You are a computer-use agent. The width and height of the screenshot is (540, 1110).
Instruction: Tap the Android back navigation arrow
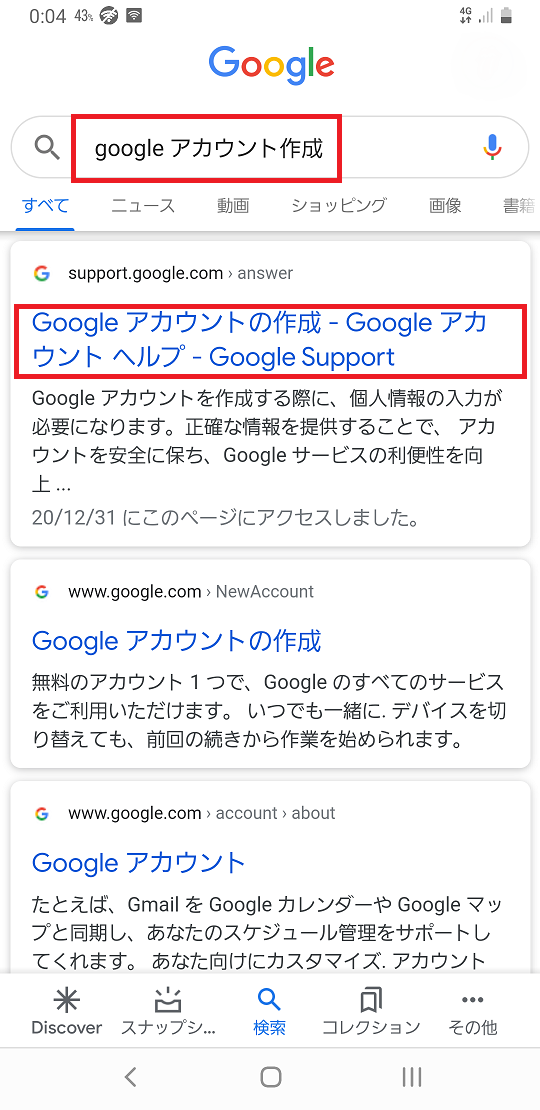point(130,1077)
